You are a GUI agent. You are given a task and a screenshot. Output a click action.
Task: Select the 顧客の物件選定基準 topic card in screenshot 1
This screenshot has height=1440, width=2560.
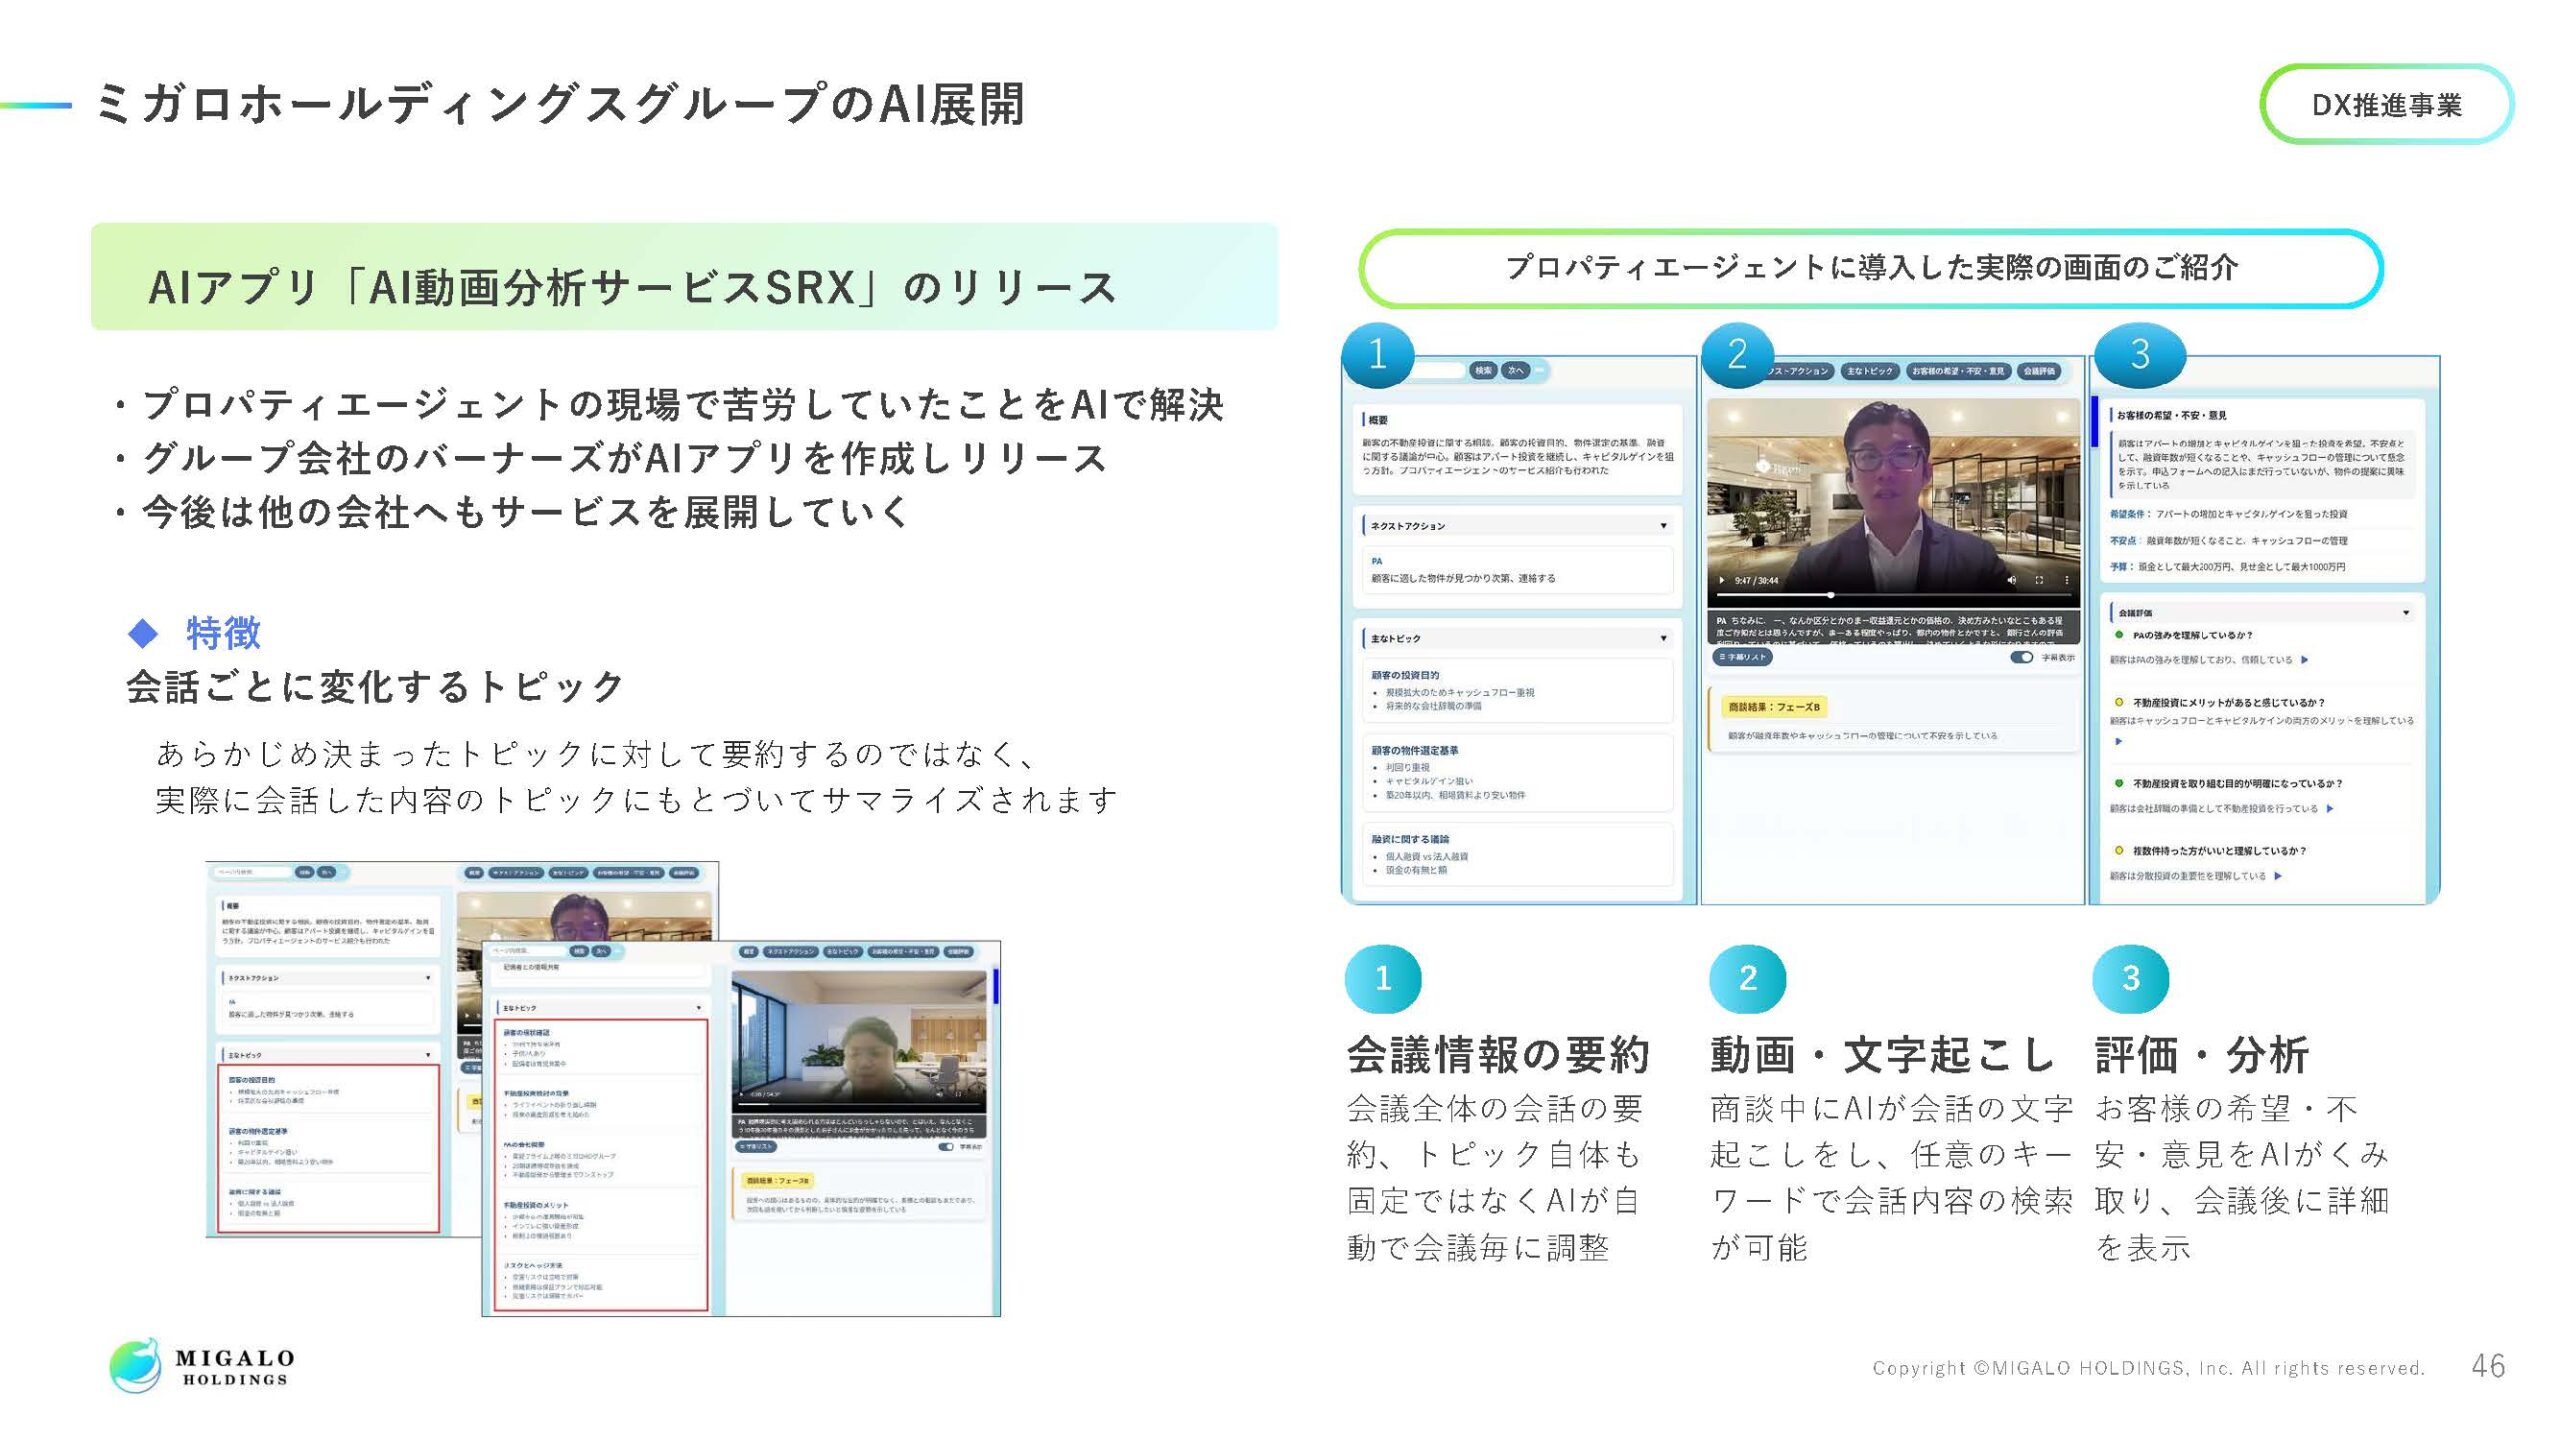tap(1517, 772)
